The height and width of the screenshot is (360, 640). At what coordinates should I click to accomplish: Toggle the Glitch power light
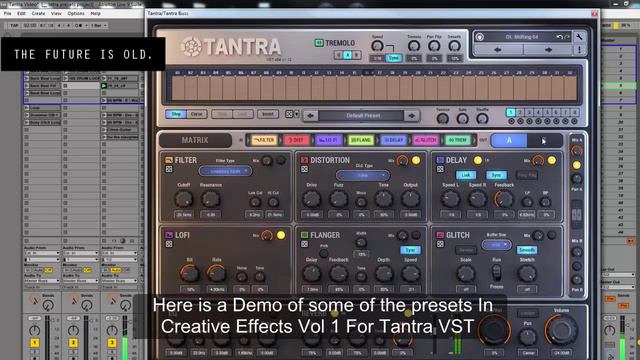[551, 235]
